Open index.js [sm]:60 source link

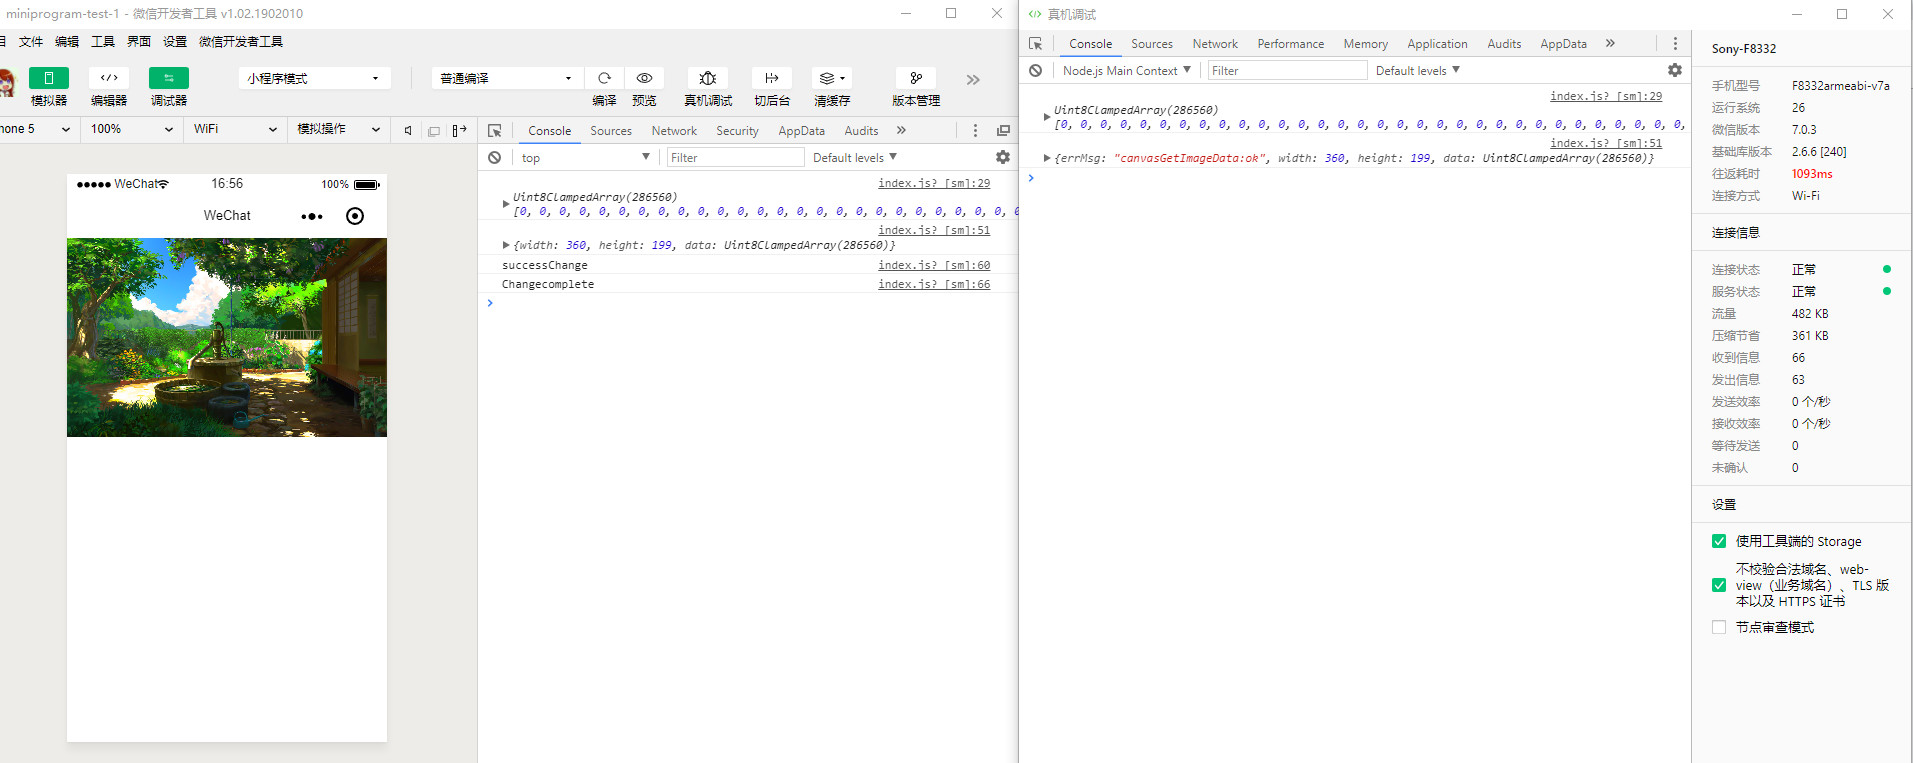tap(934, 265)
